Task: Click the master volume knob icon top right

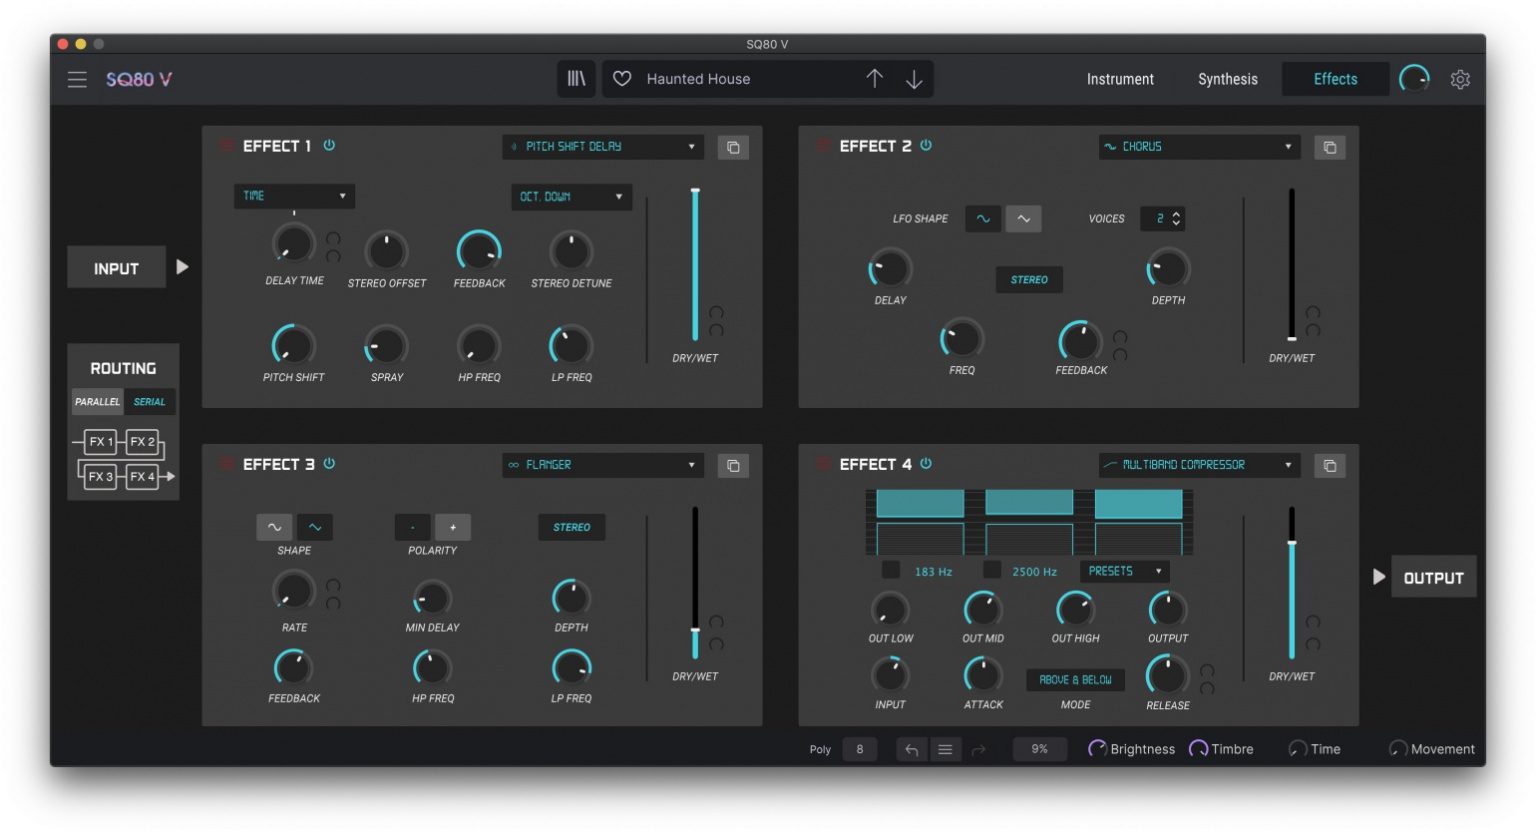Action: click(x=1415, y=78)
